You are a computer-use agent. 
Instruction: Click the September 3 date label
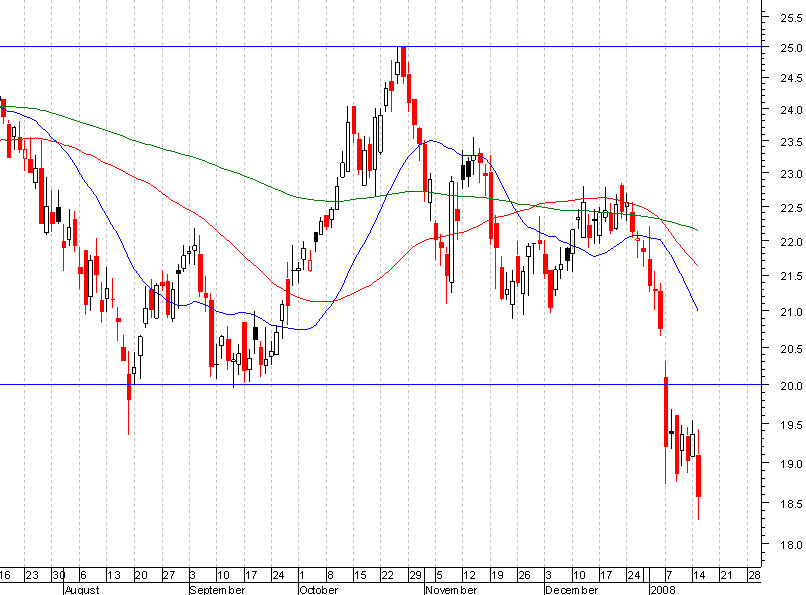tap(193, 575)
